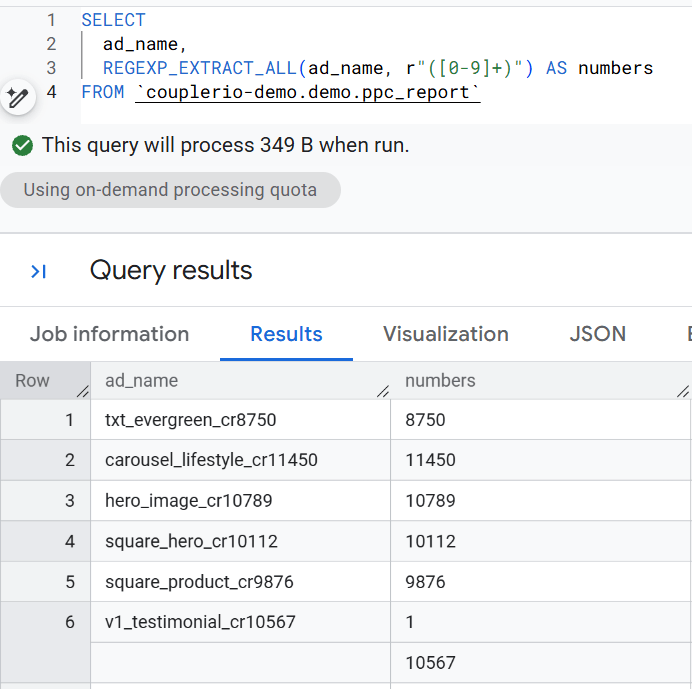Collapse the Query results panel arrow
Screen dimensions: 692x689
click(x=38, y=271)
